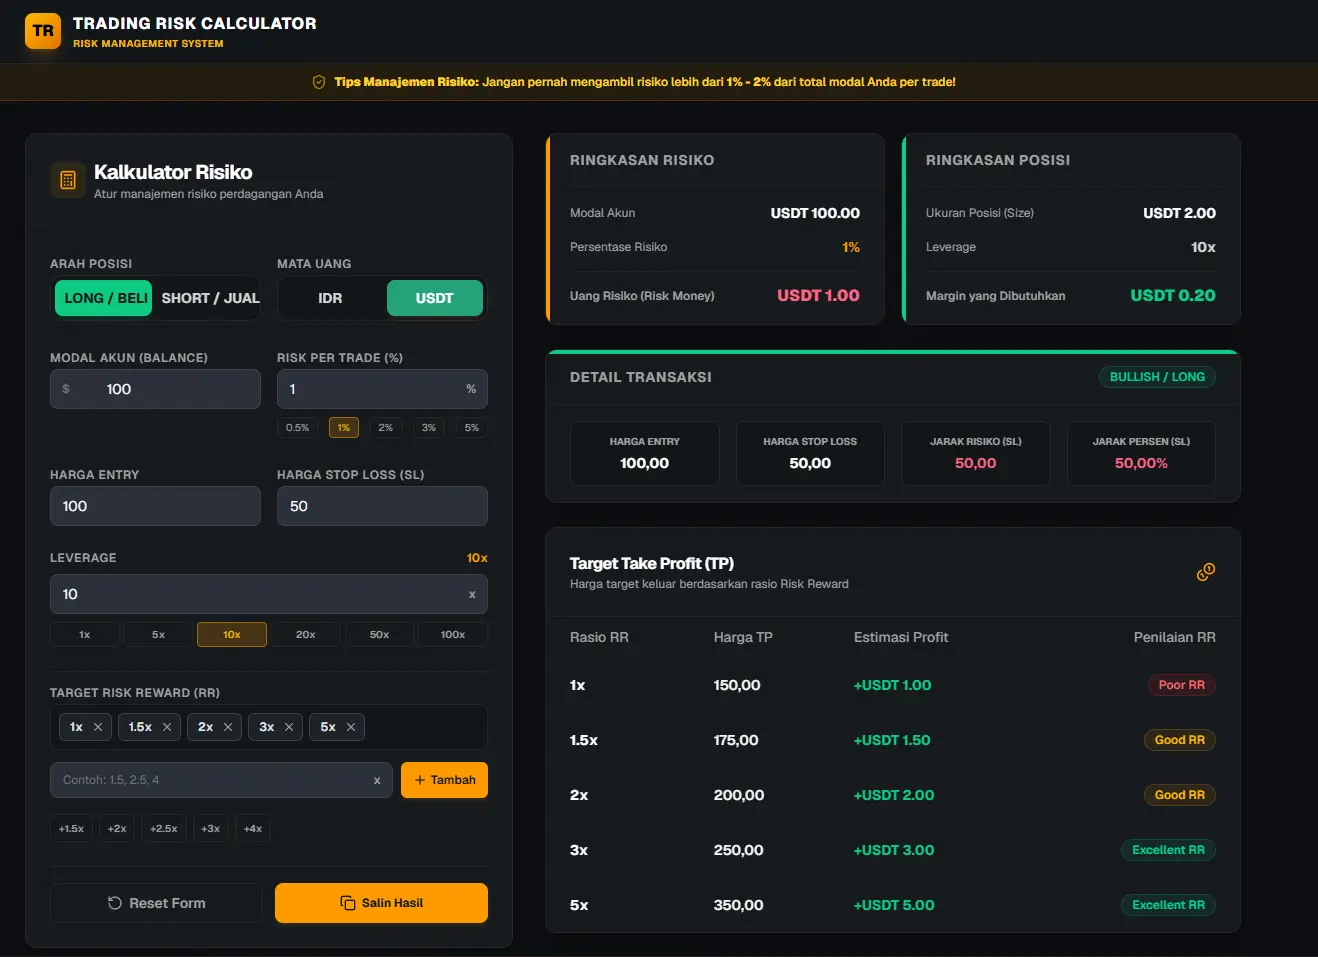Click Margin value USDT 0.20

[x=1173, y=295]
